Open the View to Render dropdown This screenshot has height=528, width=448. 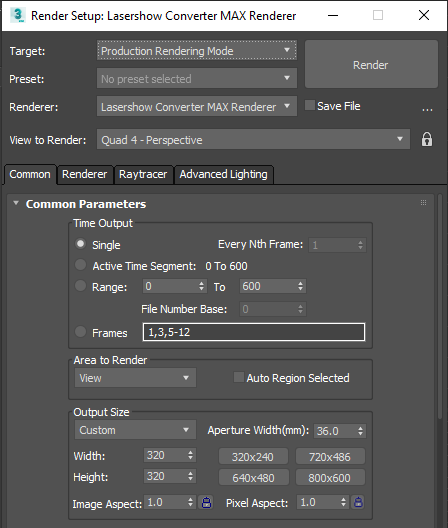coord(253,139)
